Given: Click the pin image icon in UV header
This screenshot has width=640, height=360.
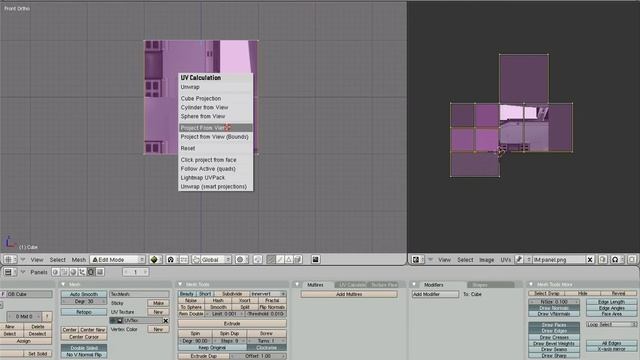Looking at the screenshot, I should pyautogui.click(x=519, y=260).
